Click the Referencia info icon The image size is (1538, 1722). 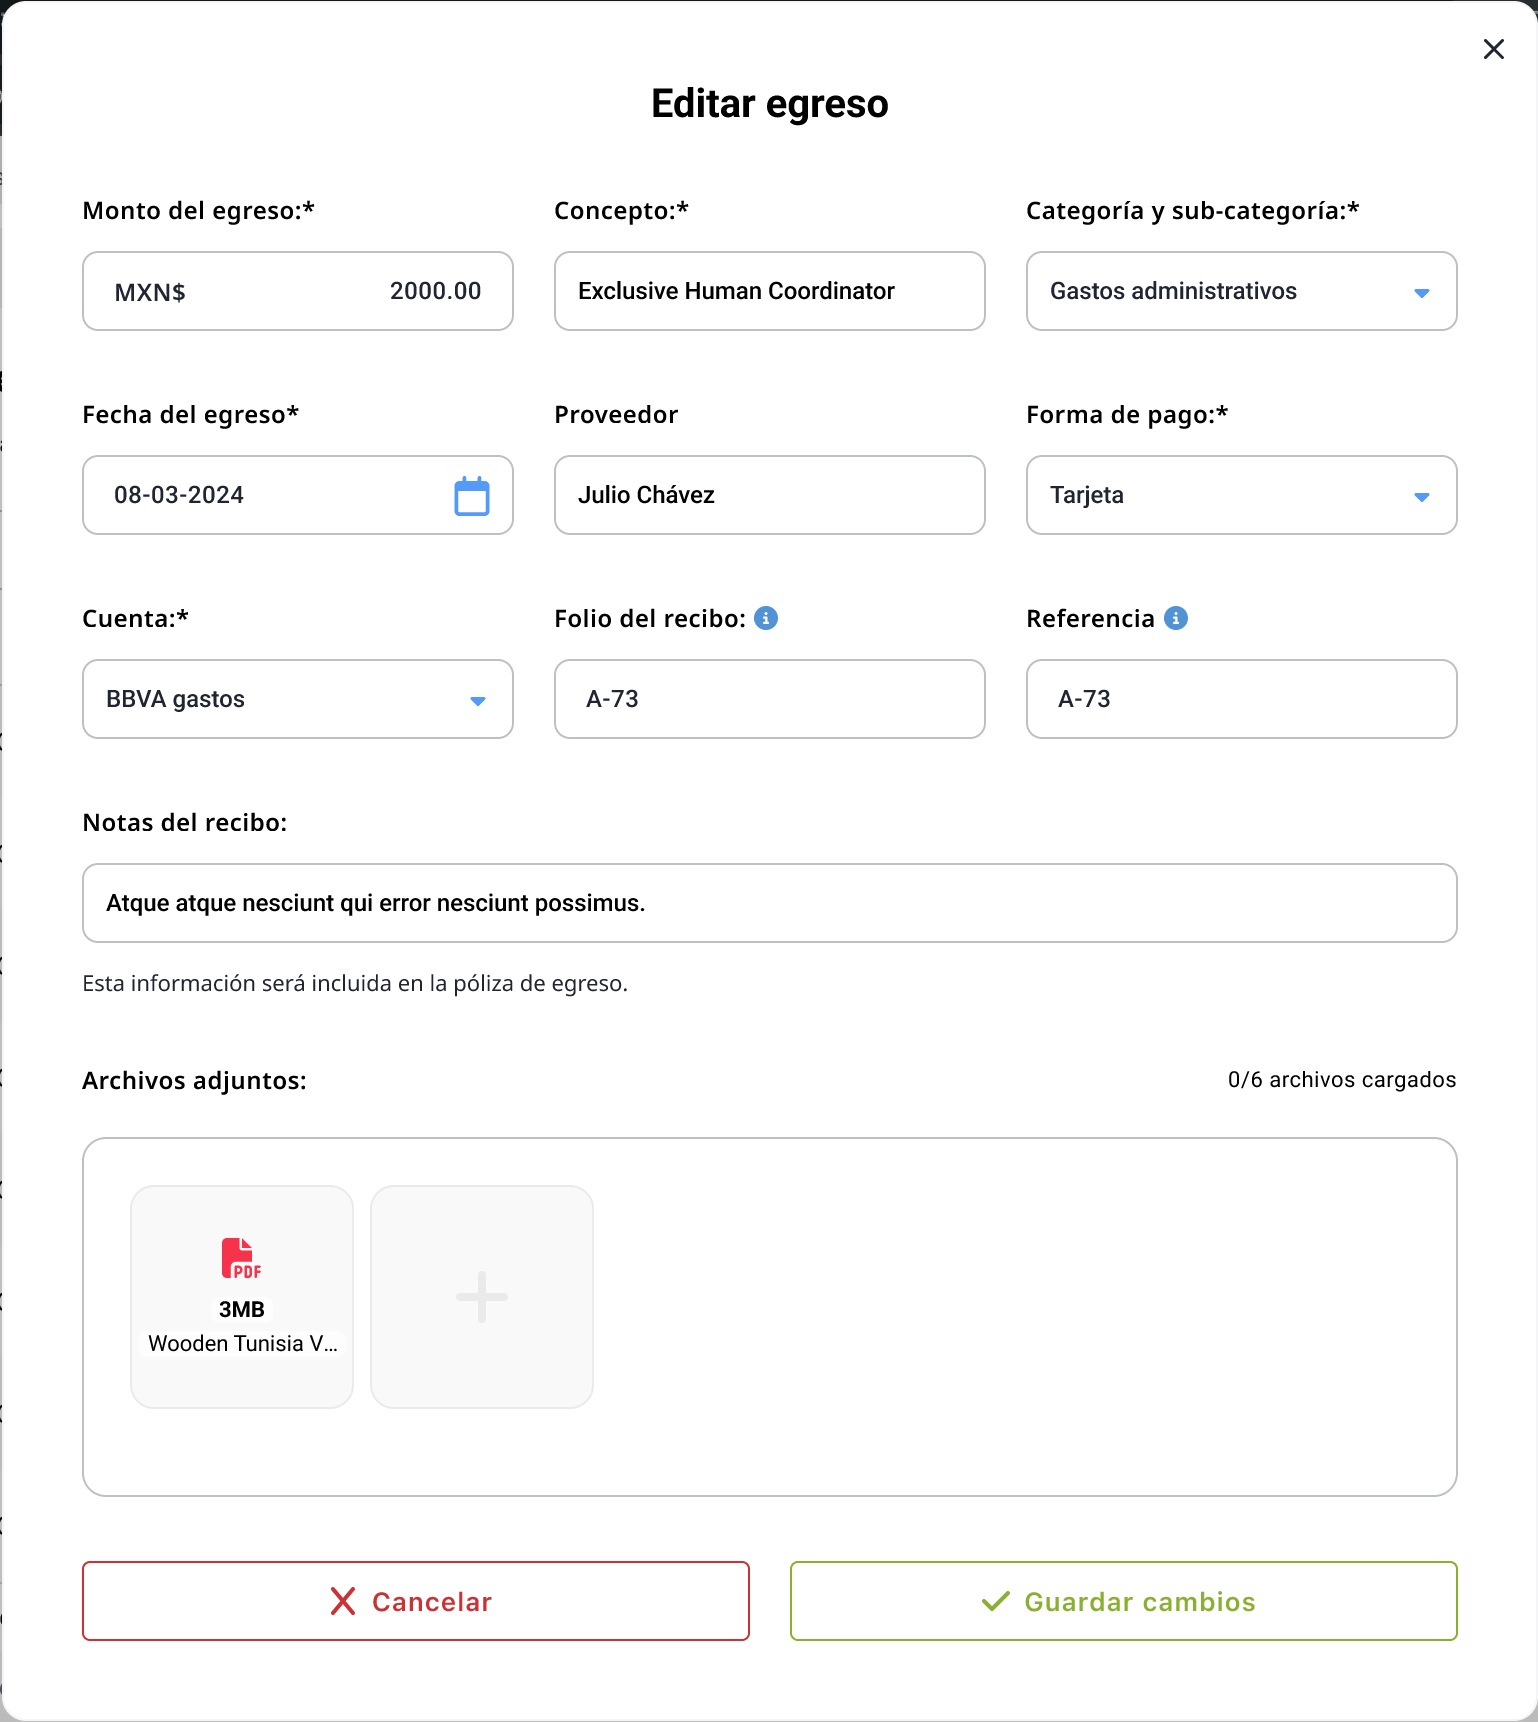(1176, 618)
